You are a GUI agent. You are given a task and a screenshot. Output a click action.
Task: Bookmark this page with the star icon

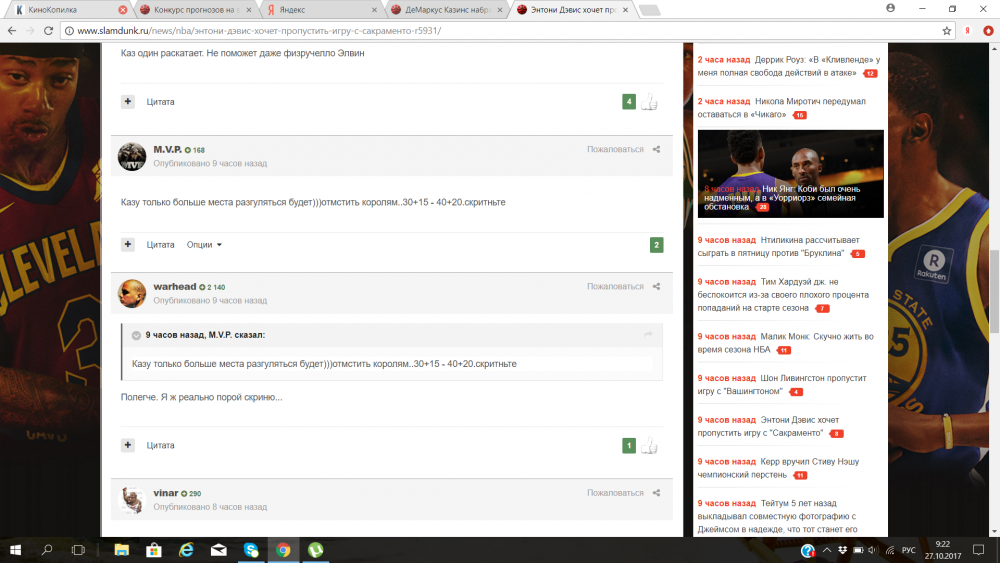946,31
